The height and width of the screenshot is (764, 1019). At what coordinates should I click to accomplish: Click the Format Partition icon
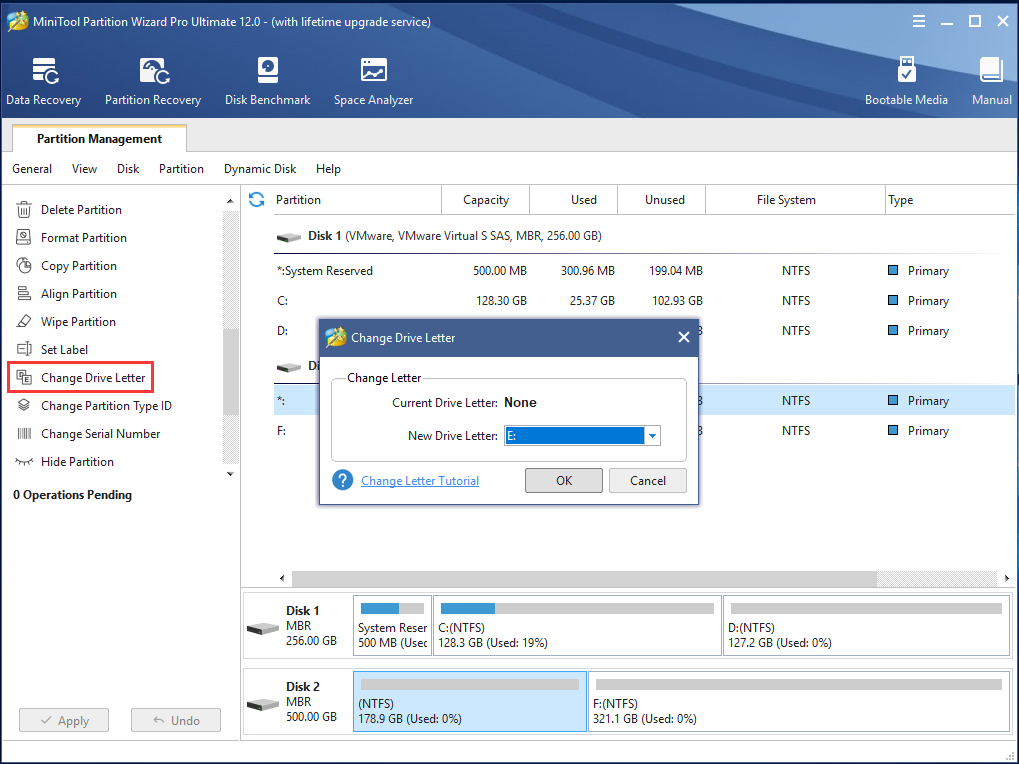pos(24,238)
